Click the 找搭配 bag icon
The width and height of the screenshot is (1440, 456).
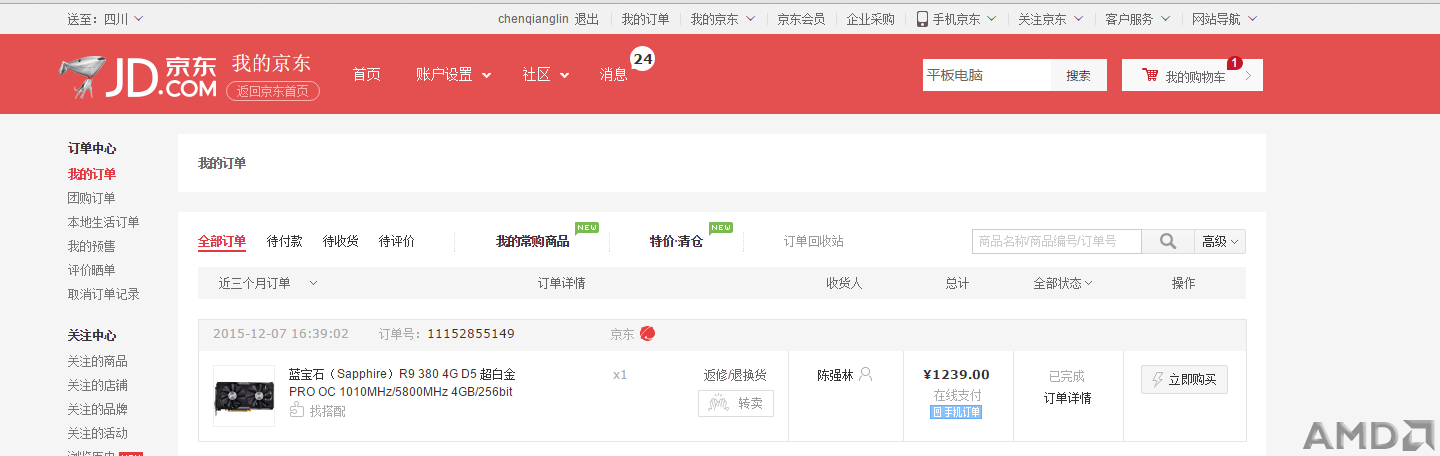(296, 410)
